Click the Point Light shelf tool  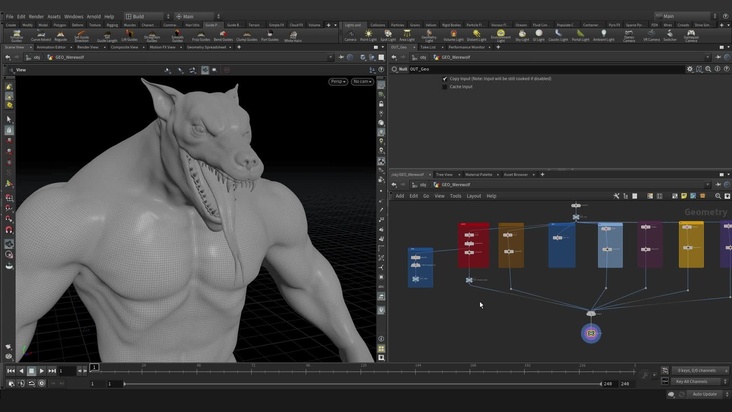pos(368,35)
